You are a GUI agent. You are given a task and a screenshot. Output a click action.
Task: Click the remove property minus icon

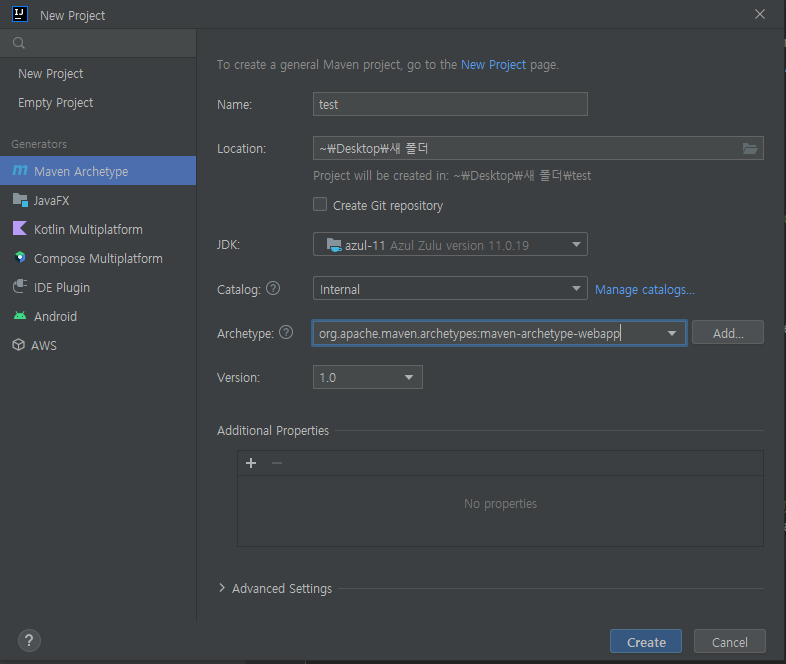[277, 463]
